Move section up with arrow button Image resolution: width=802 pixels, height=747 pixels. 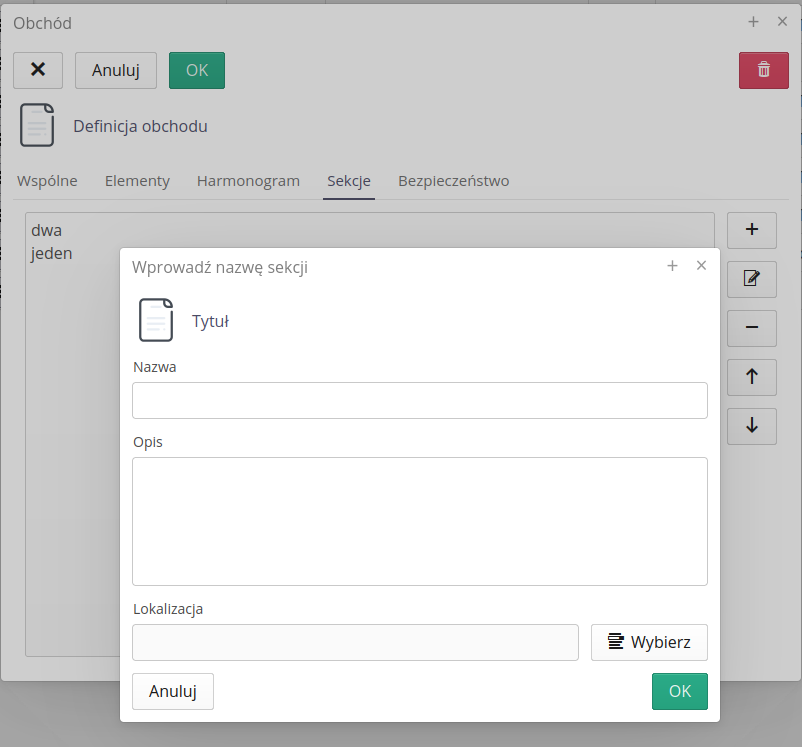click(x=752, y=377)
